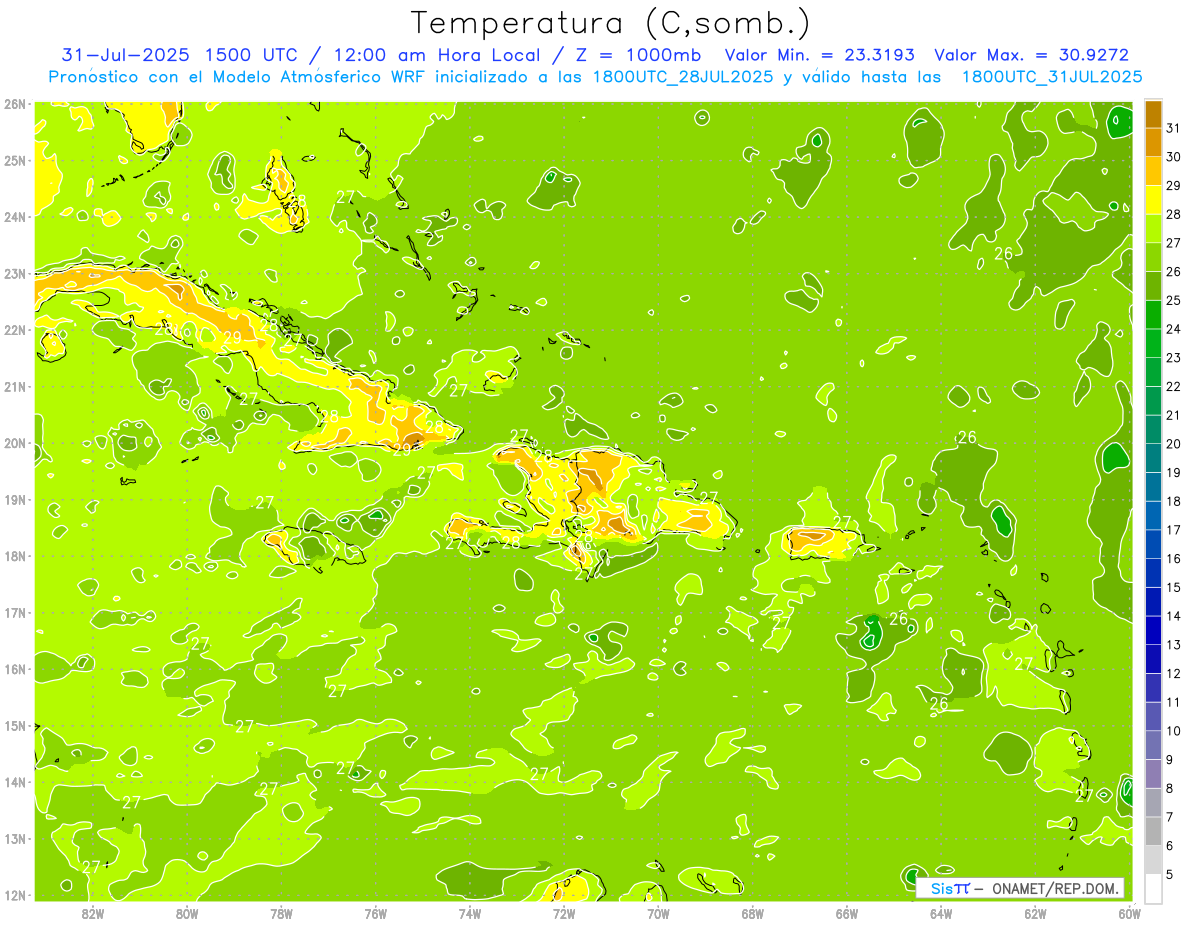Screen dimensions: 1200x927
Task: Click the 64W longitude label
Action: pyautogui.click(x=941, y=913)
